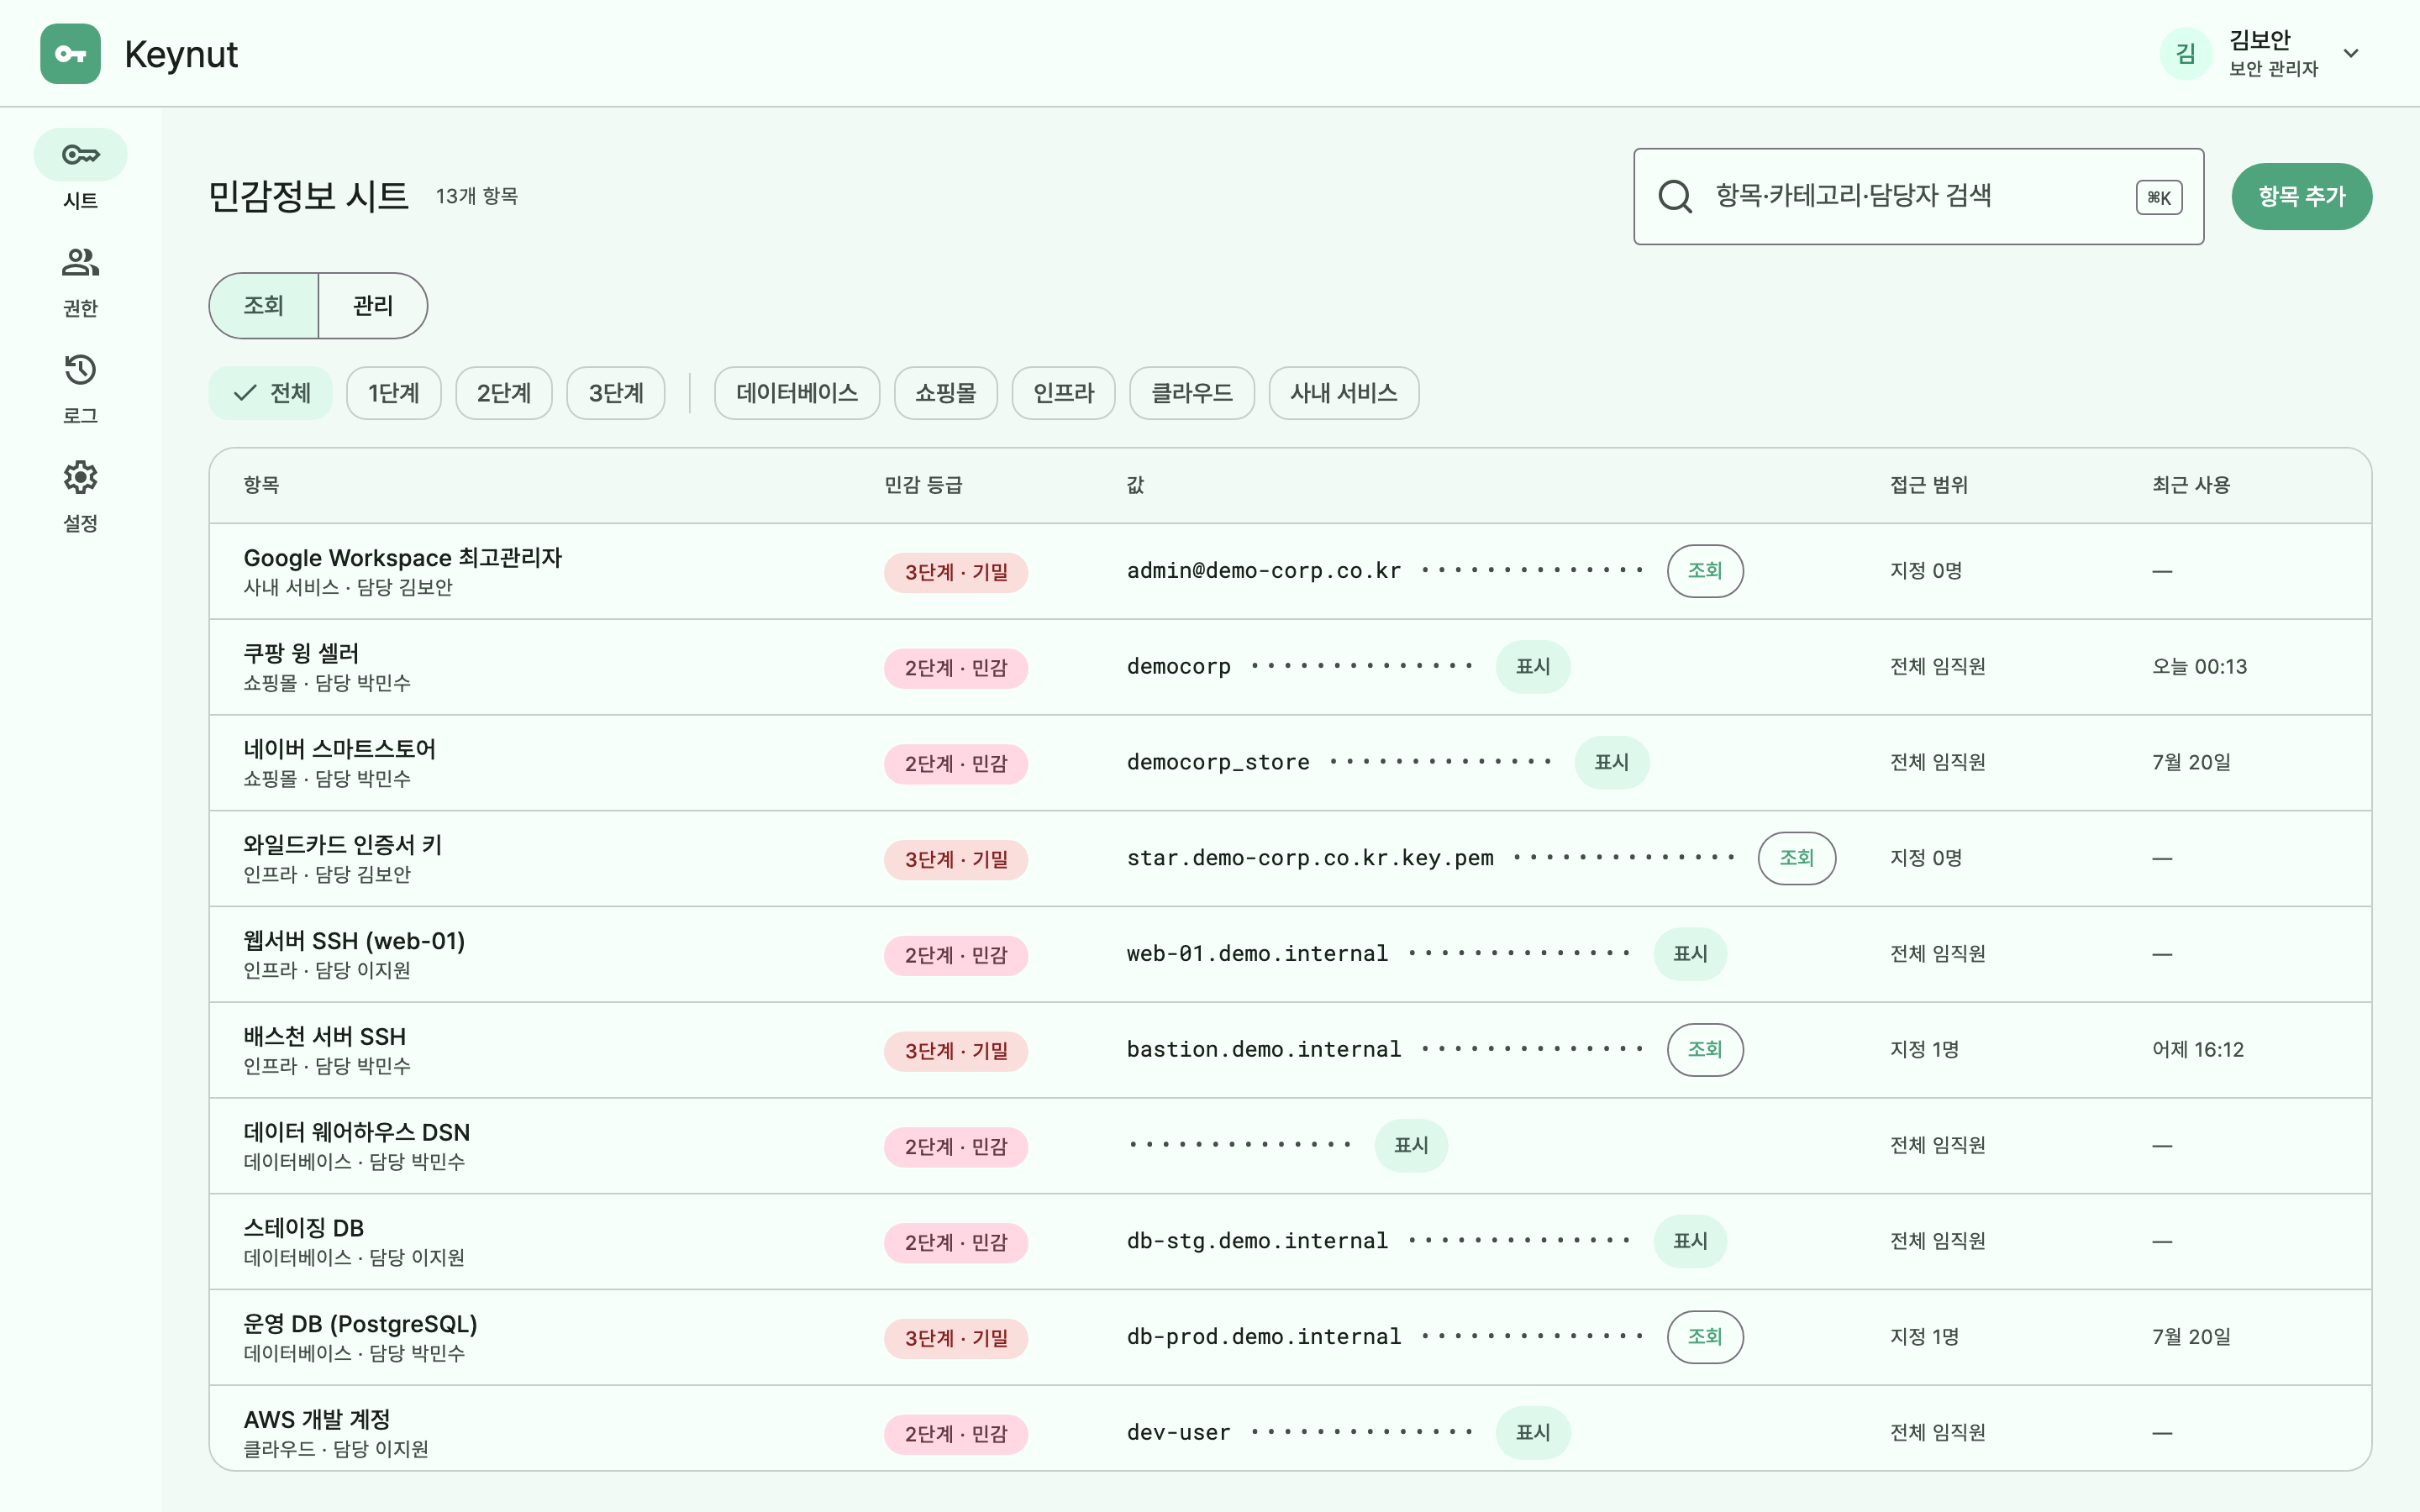This screenshot has height=1512, width=2420.
Task: Focus the 항목·카테고리·담당자 검색 field
Action: point(1918,196)
